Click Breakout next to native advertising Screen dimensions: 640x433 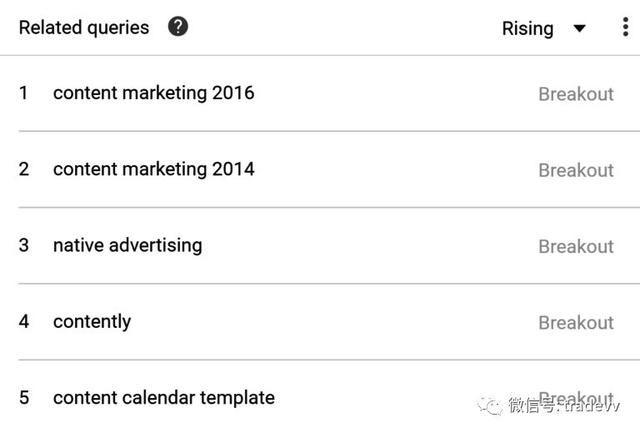pos(576,246)
